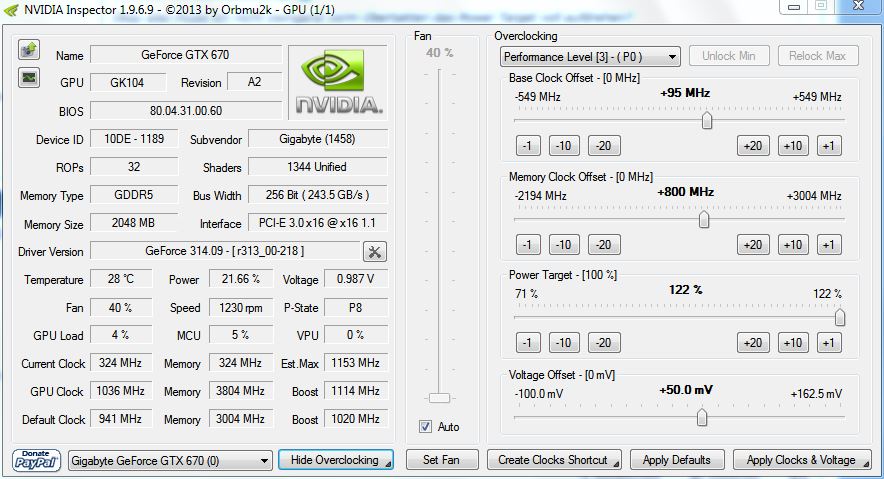Increase Memory Clock Offset by 20

[x=753, y=245]
